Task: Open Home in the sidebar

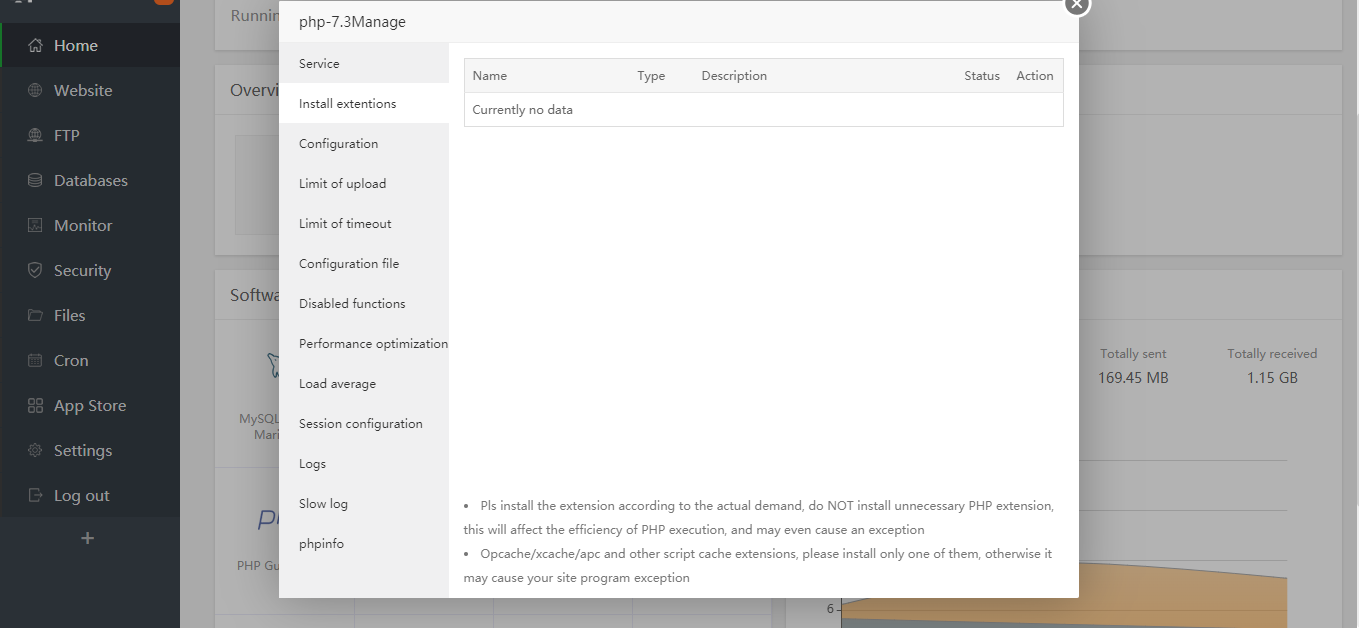Action: tap(76, 45)
